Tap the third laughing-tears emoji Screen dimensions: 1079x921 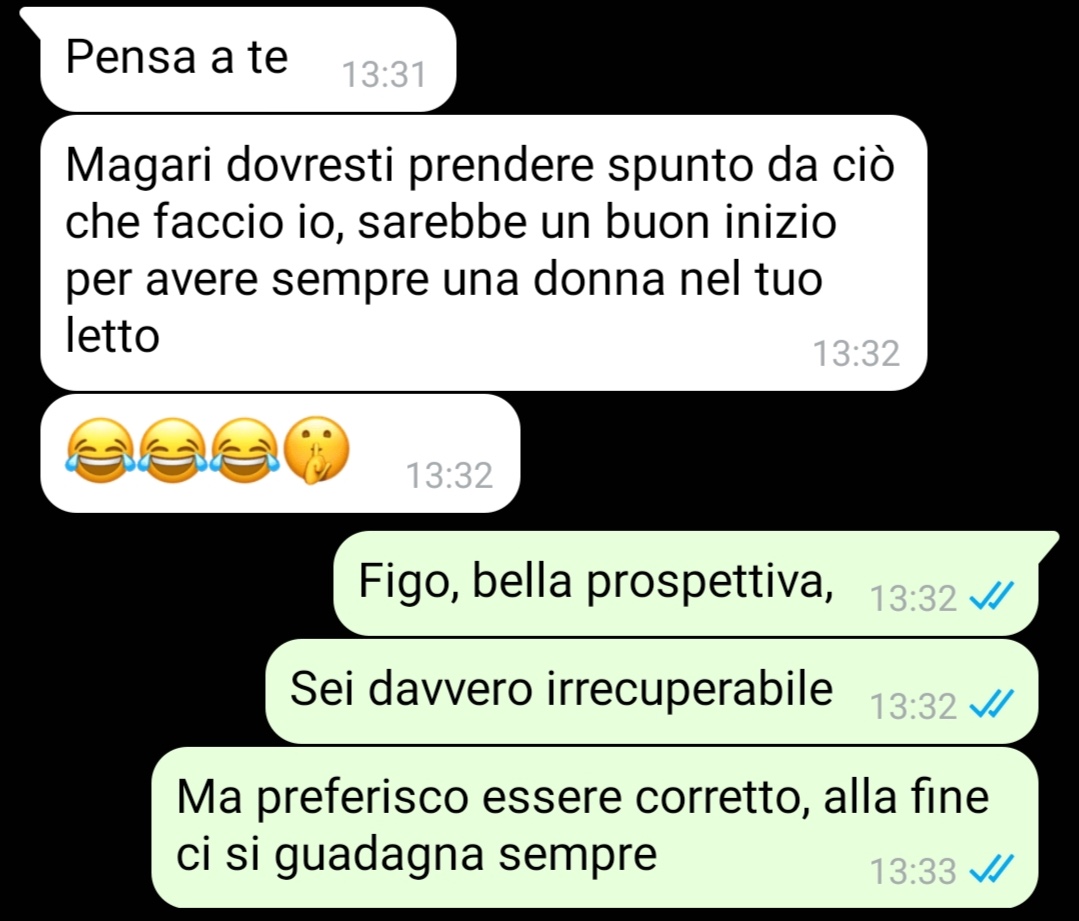[244, 451]
